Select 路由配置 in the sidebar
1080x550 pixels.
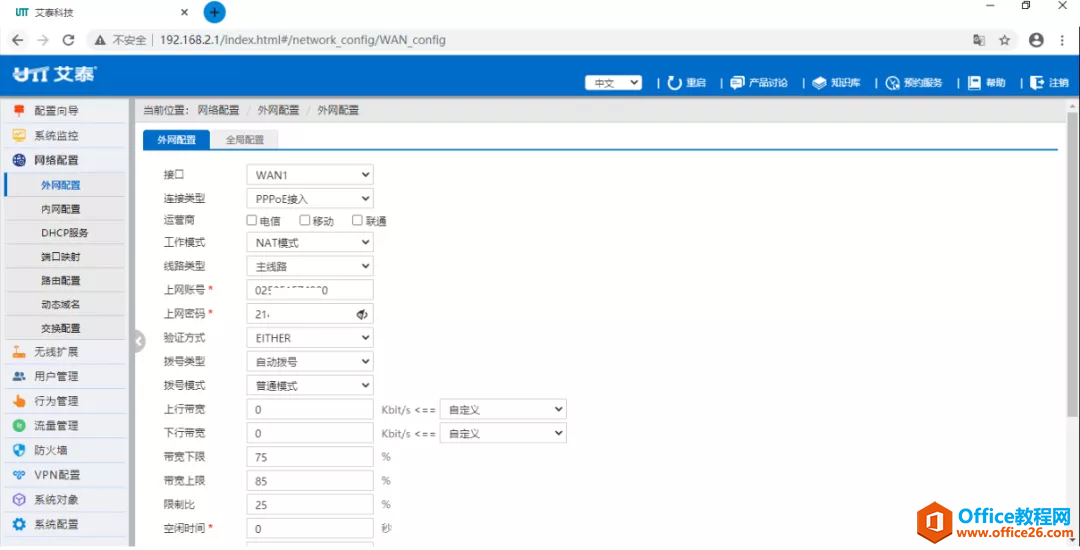pos(61,280)
